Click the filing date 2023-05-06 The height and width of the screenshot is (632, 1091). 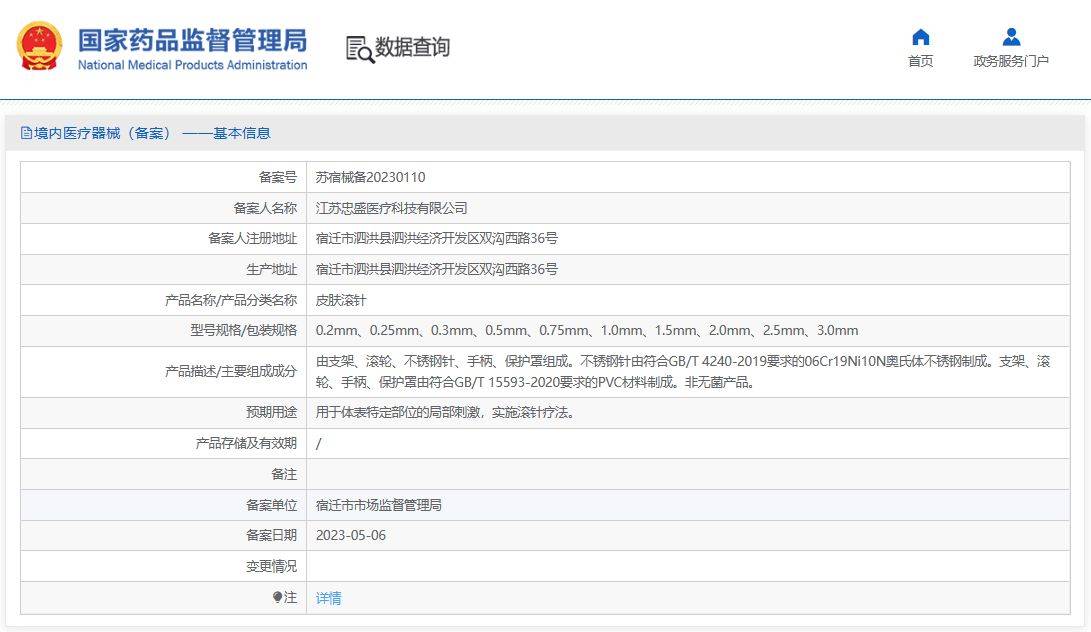[350, 535]
